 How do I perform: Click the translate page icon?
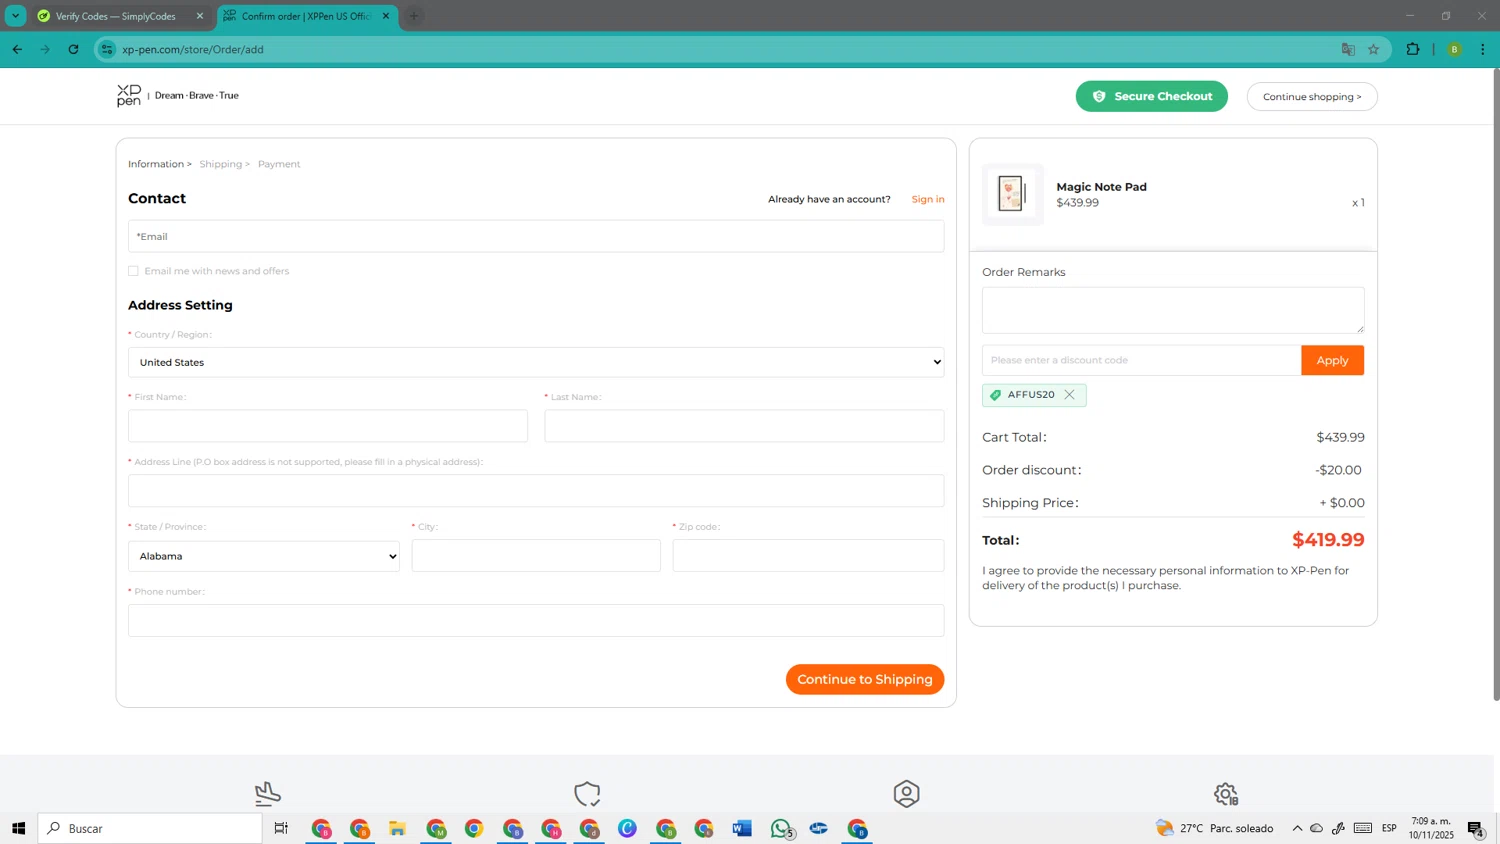pyautogui.click(x=1348, y=49)
